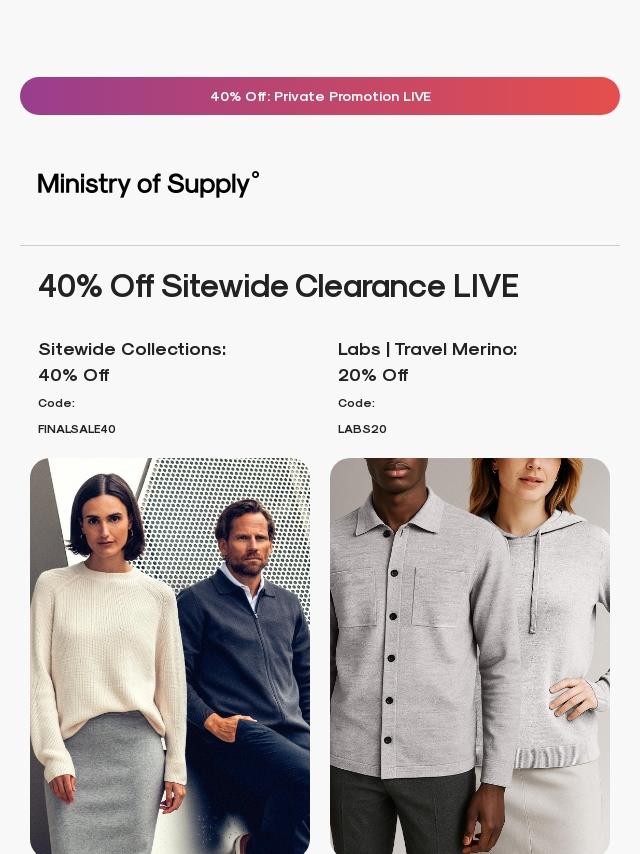Open the Labs | Travel Merino heading
Viewport: 640px width, 854px height.
click(x=428, y=349)
